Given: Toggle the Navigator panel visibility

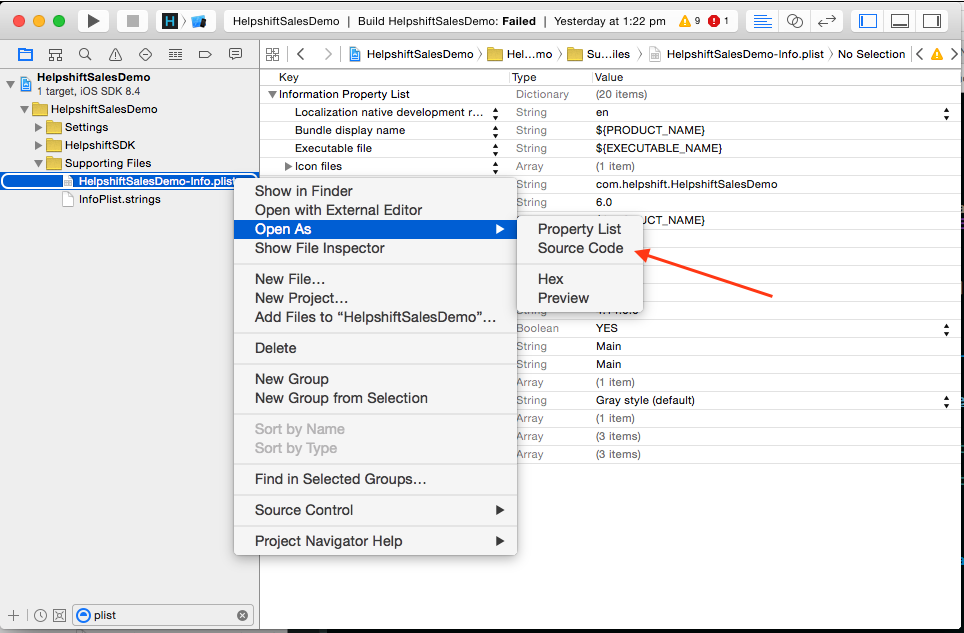Looking at the screenshot, I should pyautogui.click(x=868, y=20).
